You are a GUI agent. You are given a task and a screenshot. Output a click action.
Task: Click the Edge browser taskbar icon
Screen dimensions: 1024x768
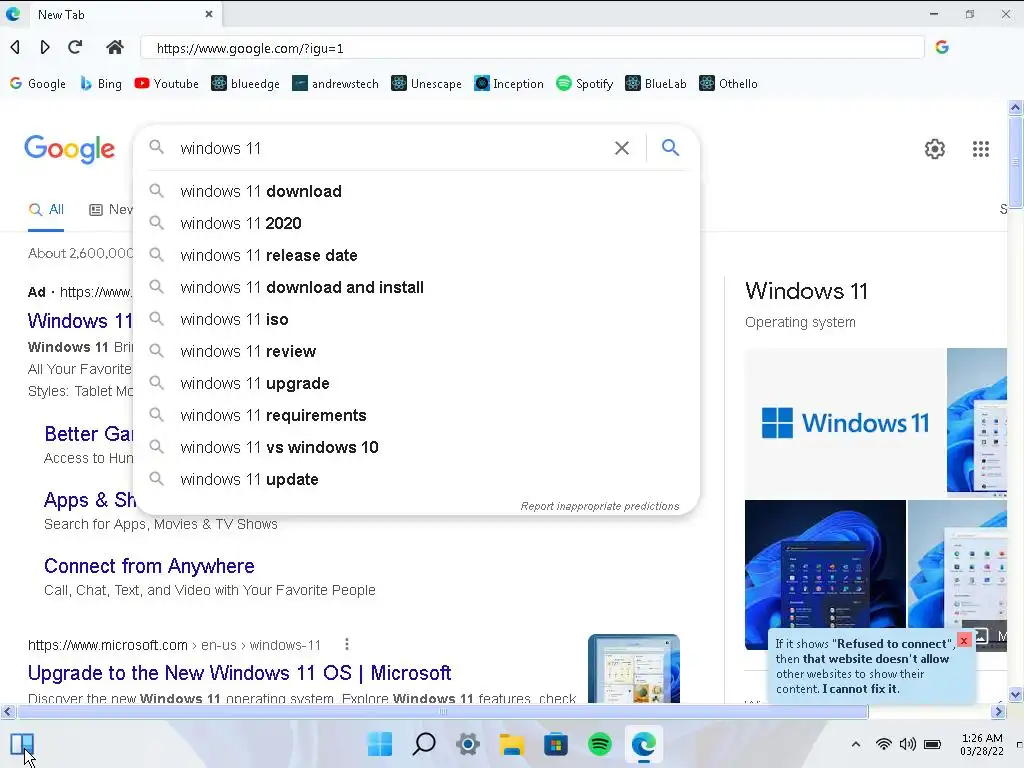coord(643,744)
